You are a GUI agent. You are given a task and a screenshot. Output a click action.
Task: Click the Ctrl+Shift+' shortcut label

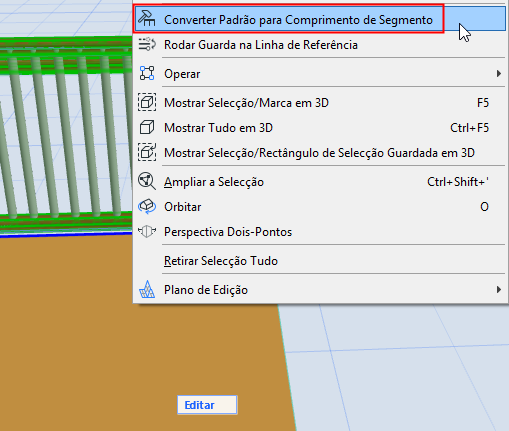pos(458,182)
